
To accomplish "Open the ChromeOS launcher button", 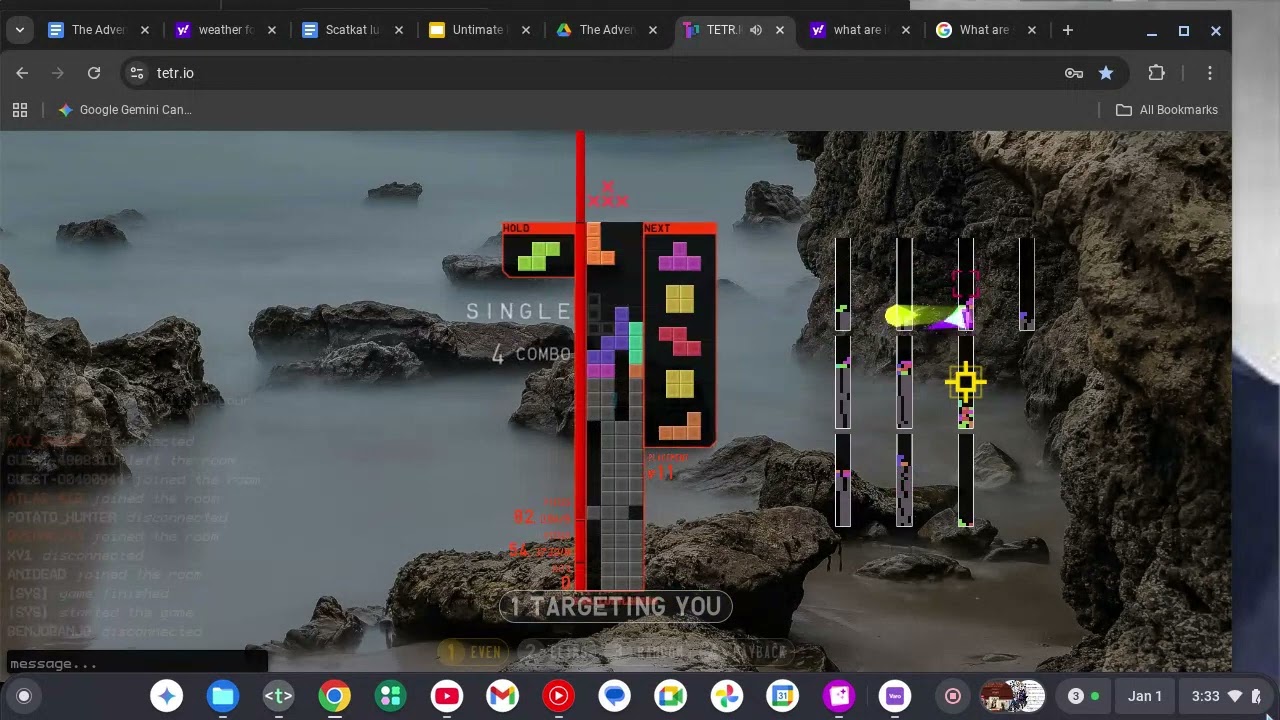I will click(24, 696).
